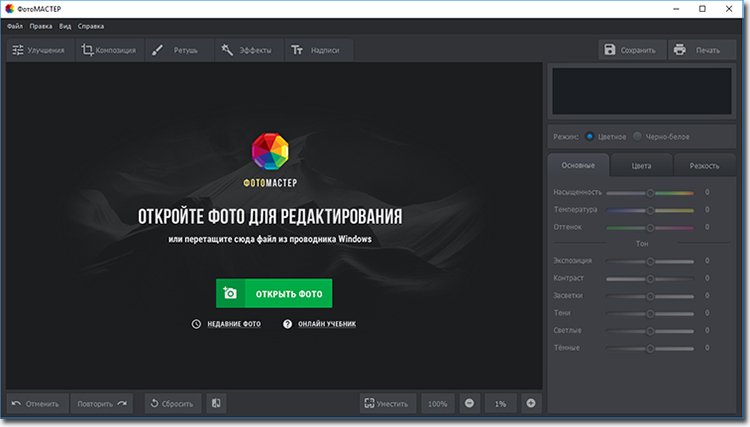Click the Светлые slider handle
The image size is (750, 427).
[650, 331]
